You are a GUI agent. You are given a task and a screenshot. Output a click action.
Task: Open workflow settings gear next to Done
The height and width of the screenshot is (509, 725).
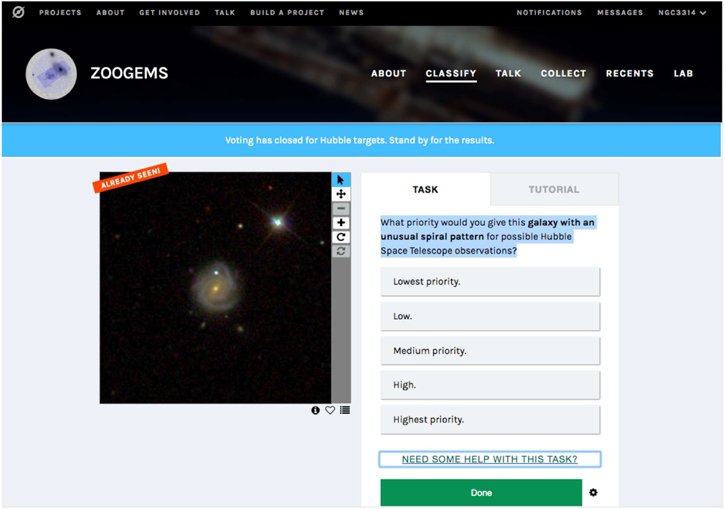click(593, 493)
